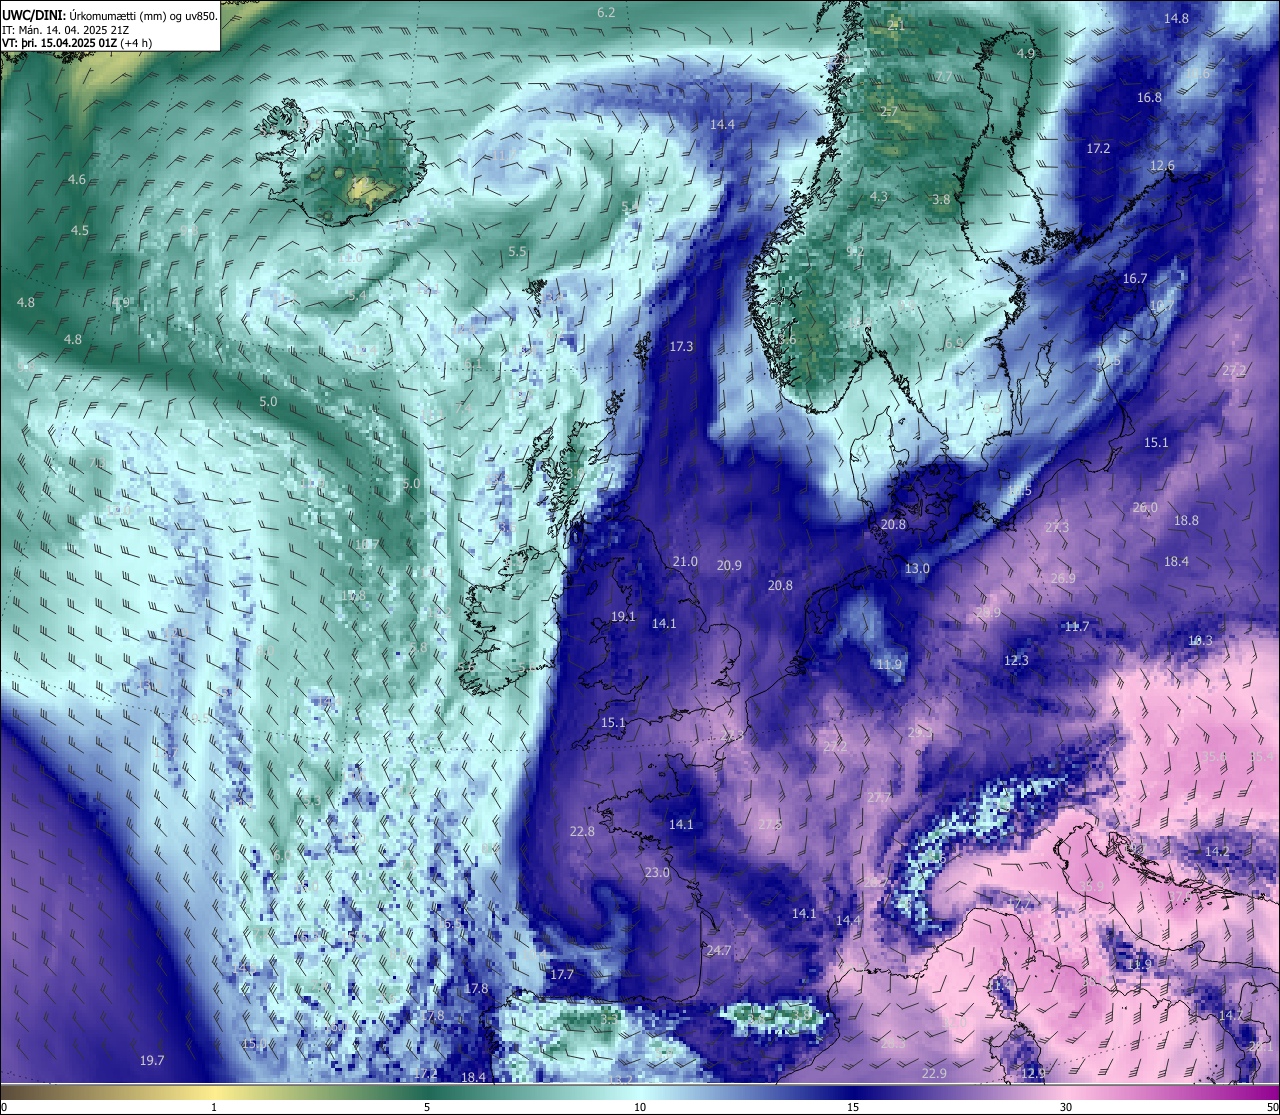Click the 14.7 value label
This screenshot has width=1280, height=1115.
coord(1230,1015)
